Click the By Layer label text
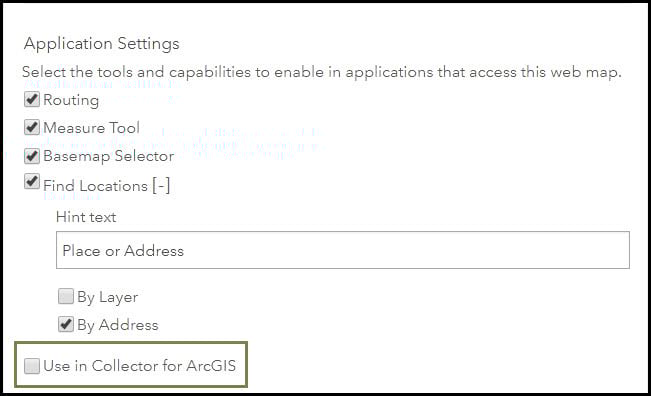651x396 pixels. pyautogui.click(x=108, y=297)
